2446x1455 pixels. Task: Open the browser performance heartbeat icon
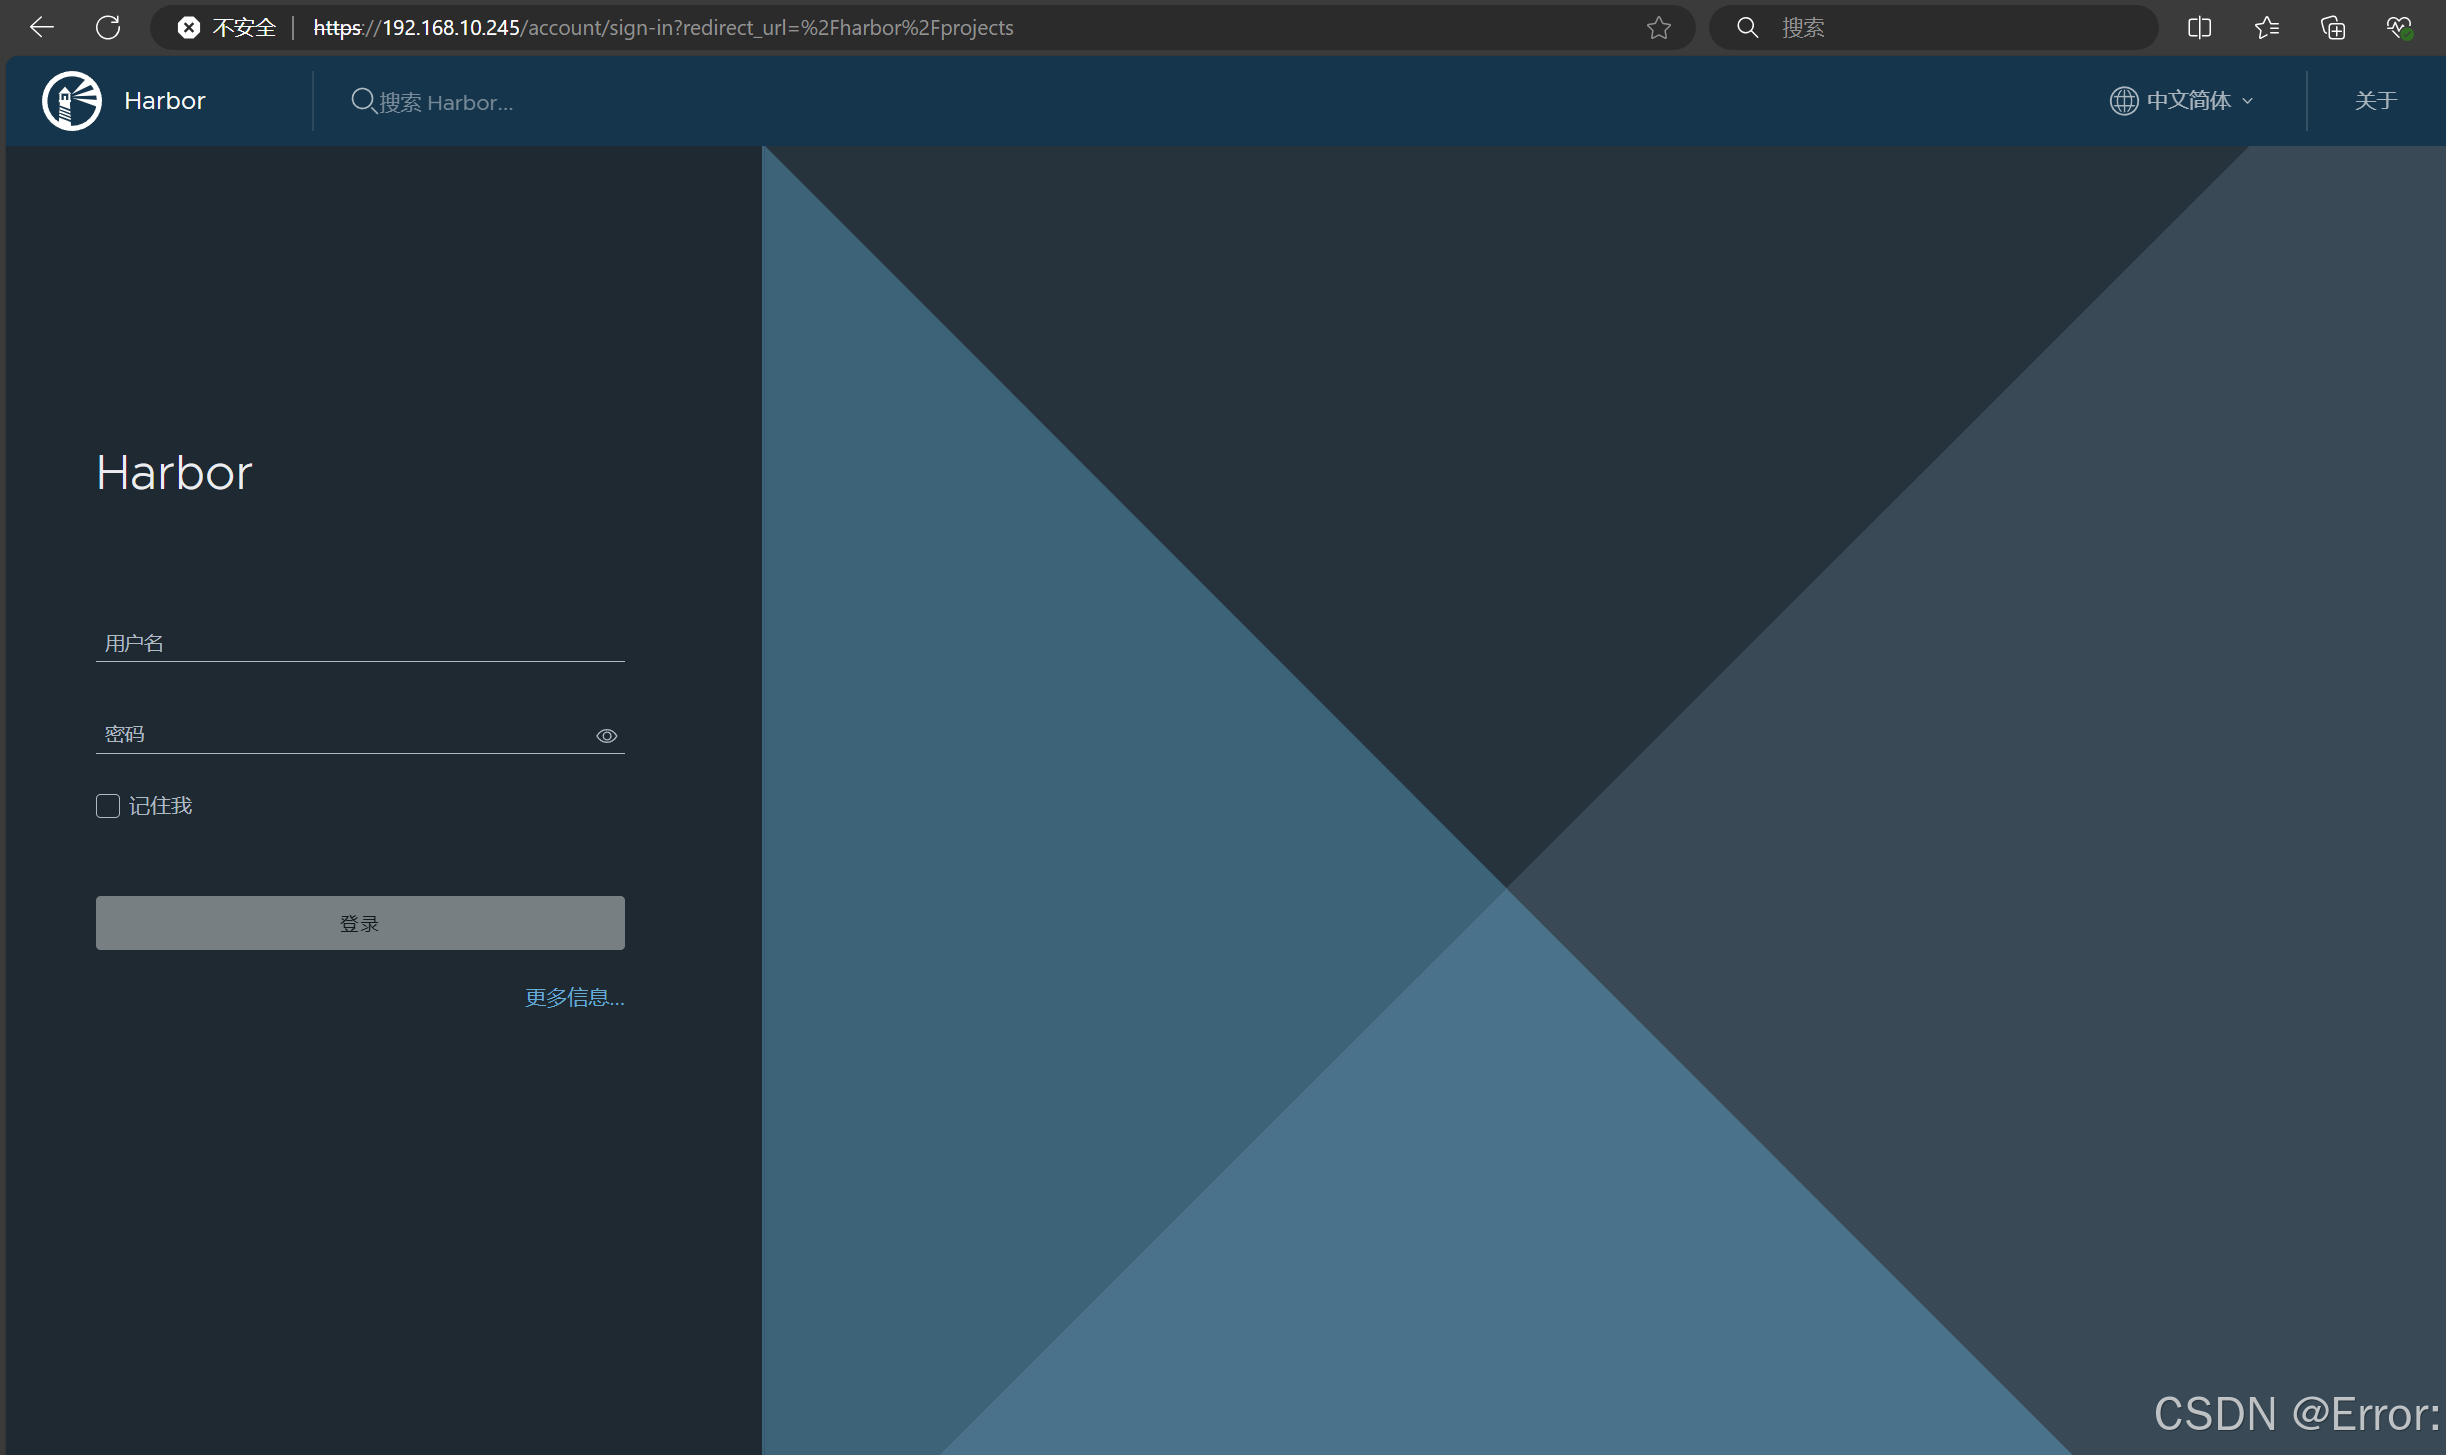(2399, 27)
